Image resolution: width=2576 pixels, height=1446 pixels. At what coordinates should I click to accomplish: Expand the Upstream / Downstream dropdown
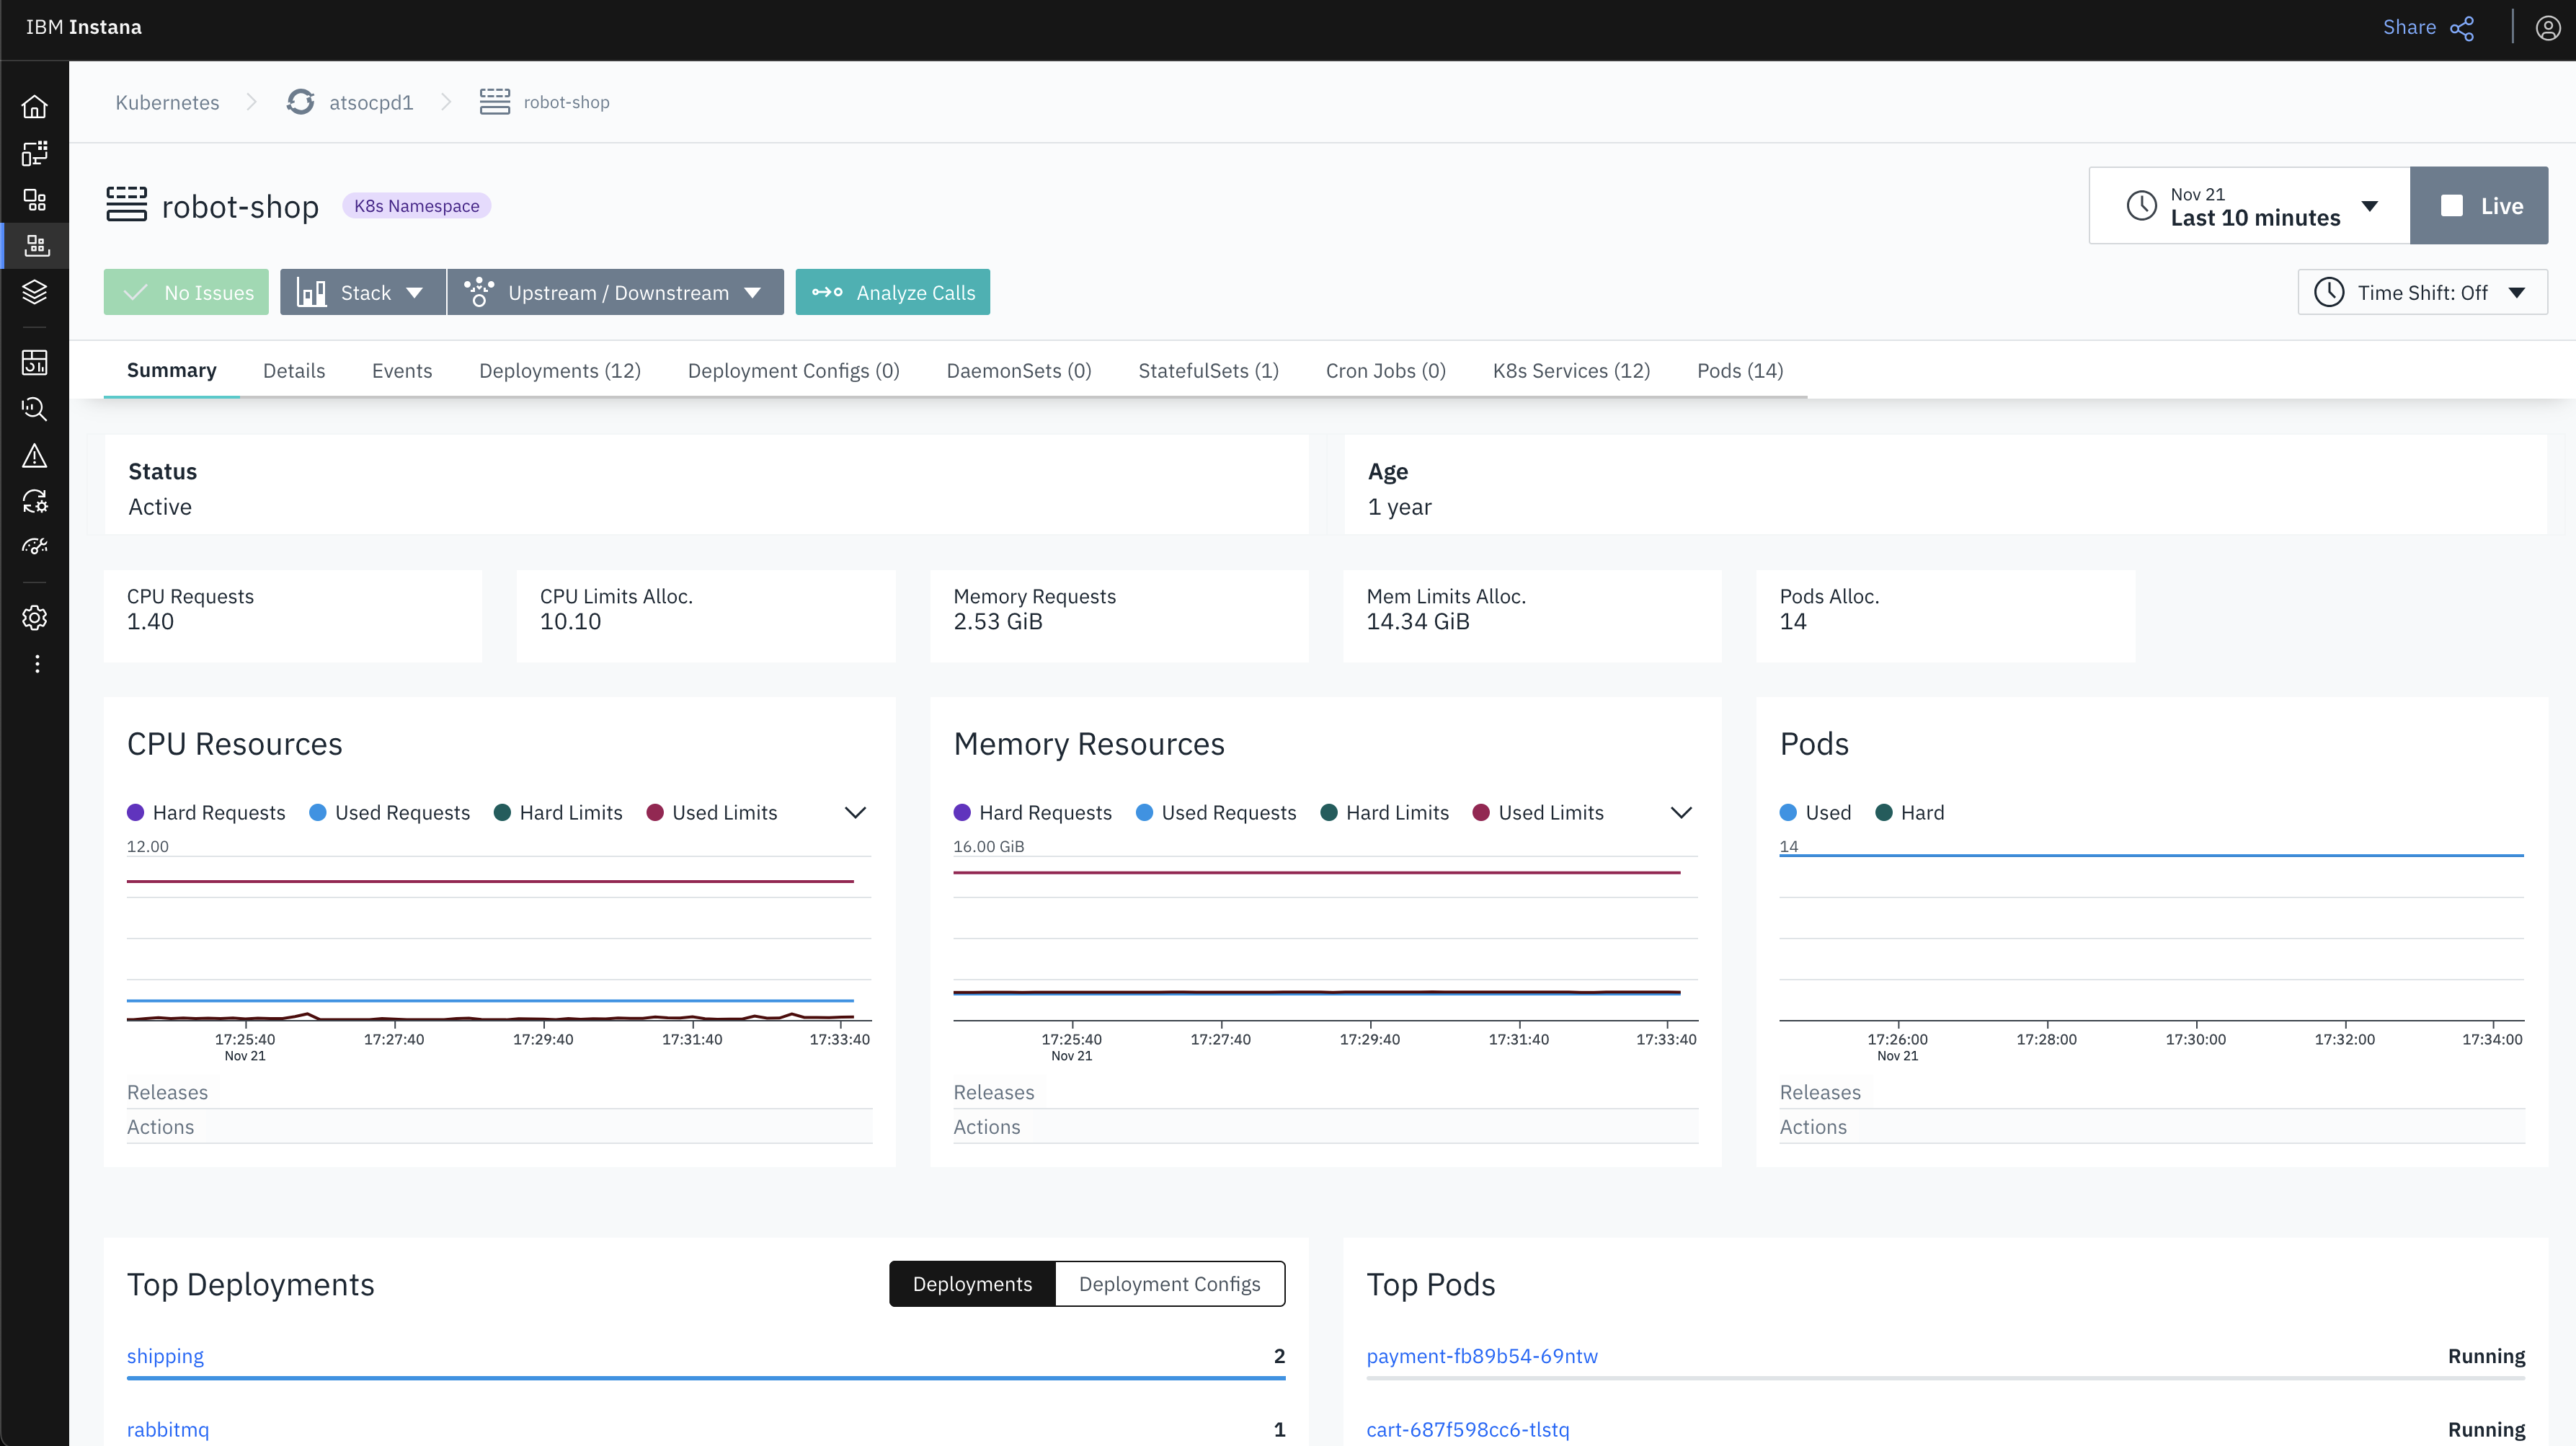coord(615,292)
